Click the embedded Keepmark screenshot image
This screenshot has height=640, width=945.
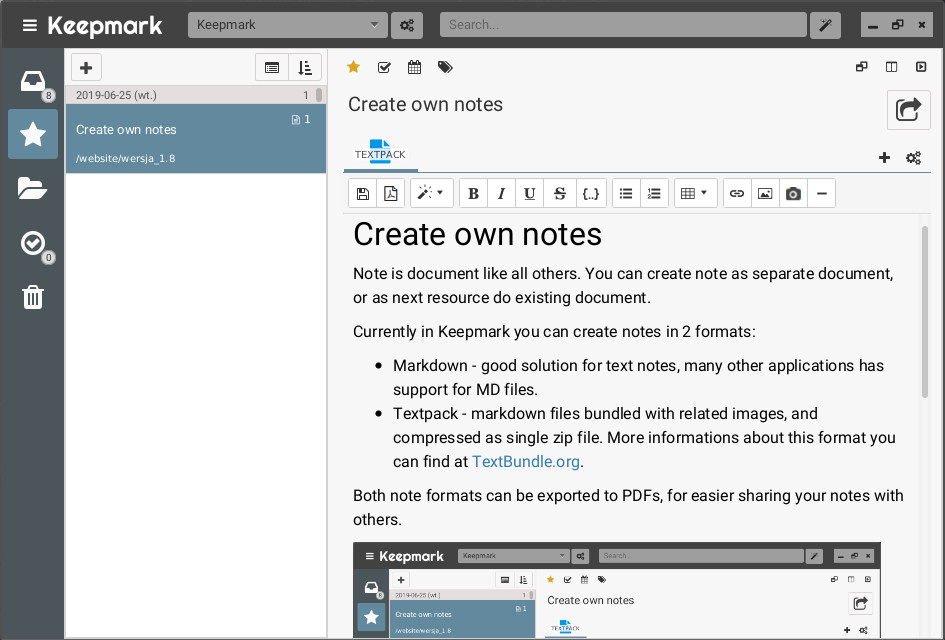[617, 590]
